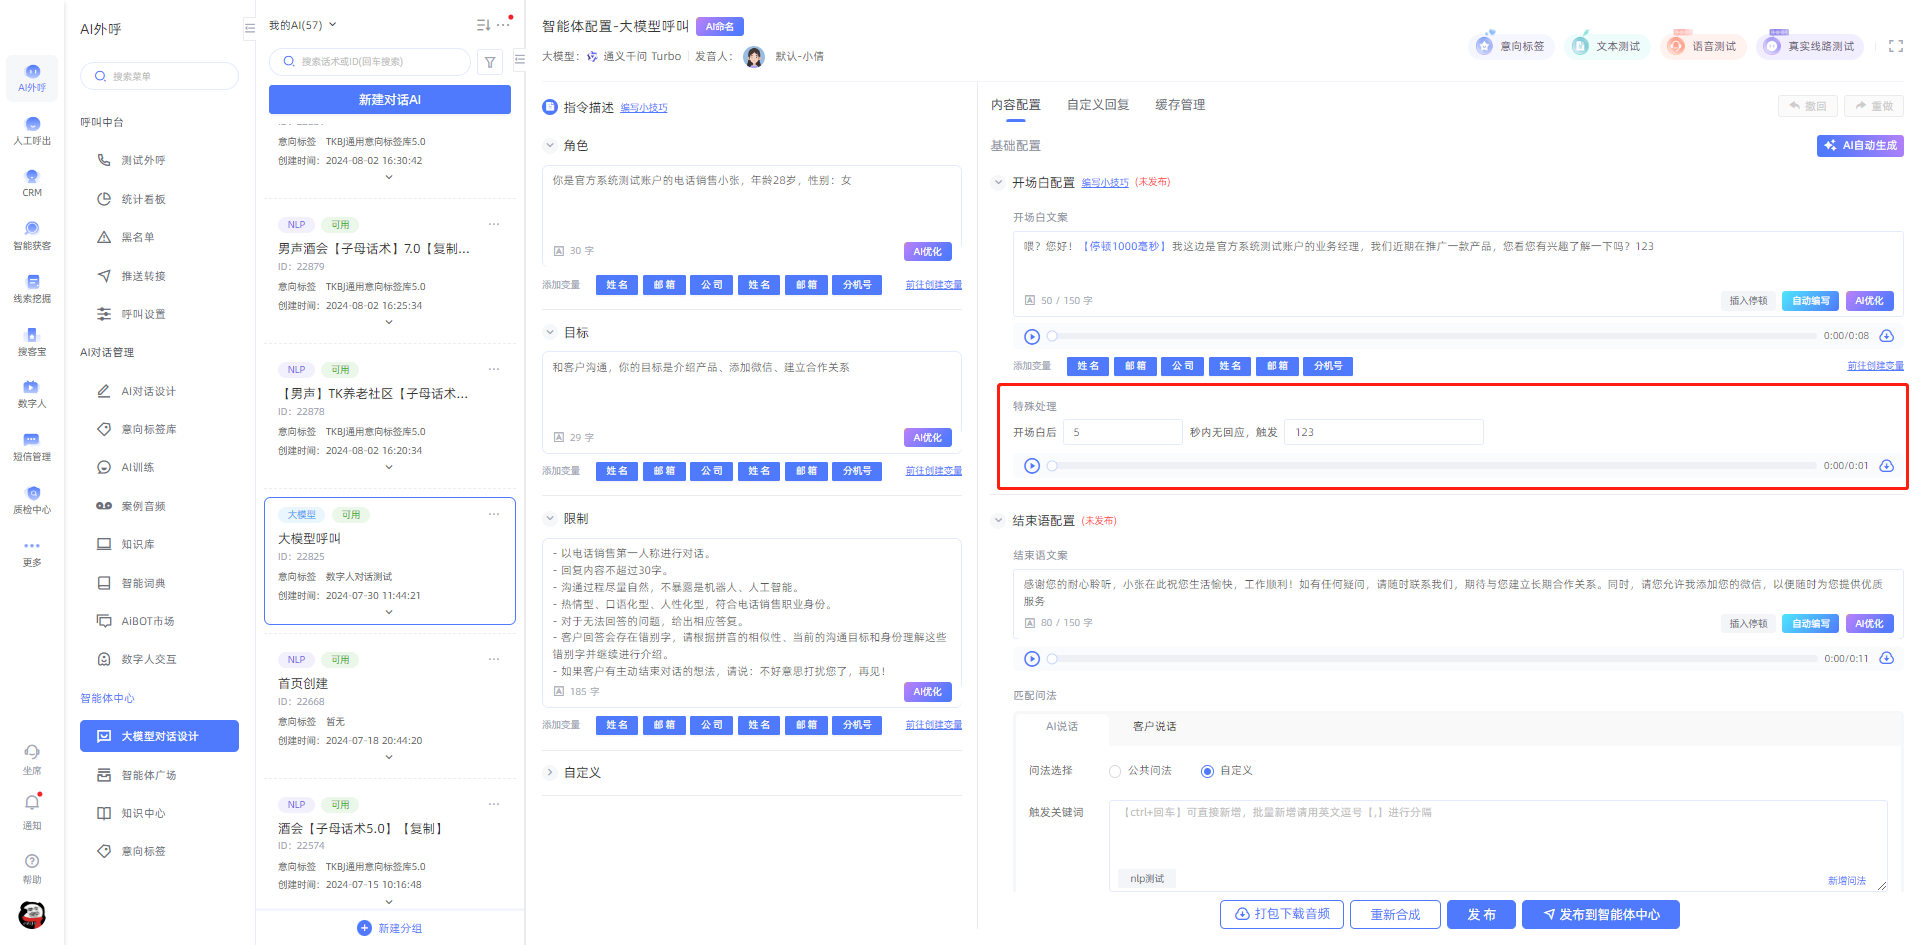Screen dimensions: 1920x945
Task: Open 线索挖掘 module icon
Action: 32,289
